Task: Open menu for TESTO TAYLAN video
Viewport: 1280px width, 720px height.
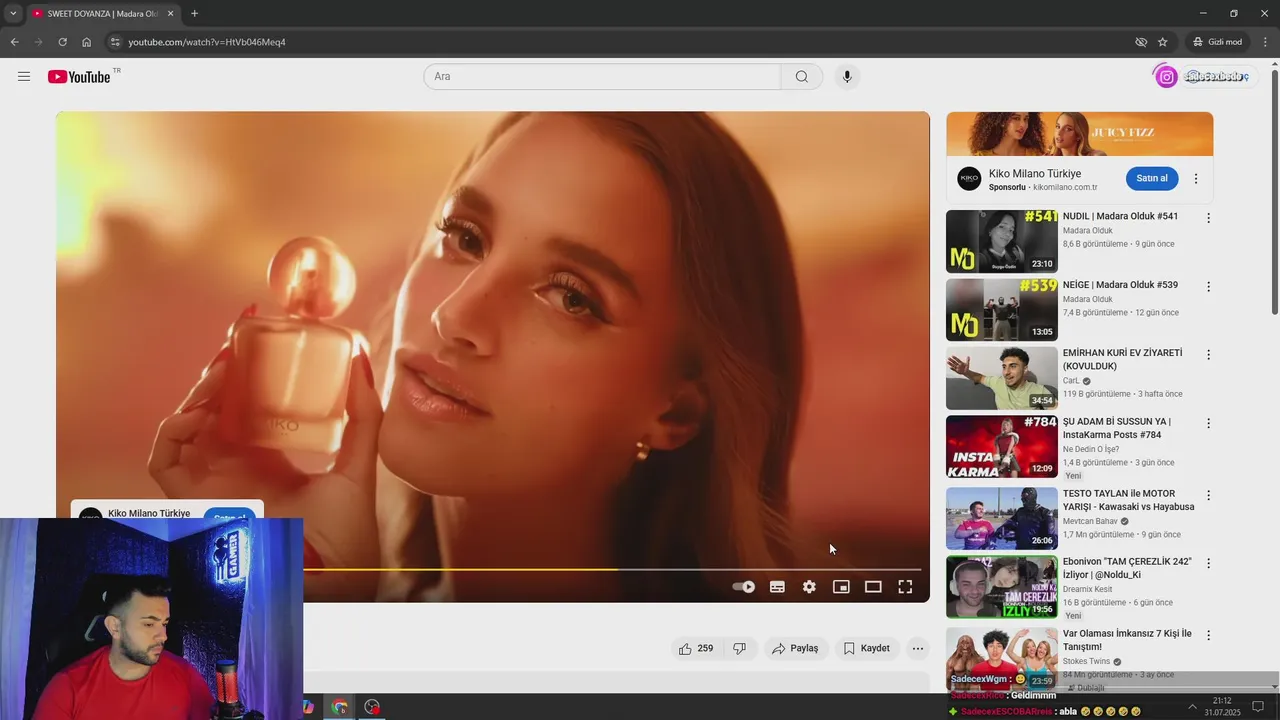Action: pos(1208,495)
